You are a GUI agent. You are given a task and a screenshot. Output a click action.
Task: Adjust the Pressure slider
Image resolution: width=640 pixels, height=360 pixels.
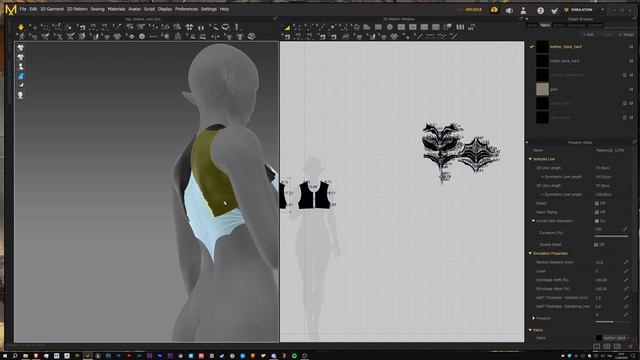click(x=611, y=322)
